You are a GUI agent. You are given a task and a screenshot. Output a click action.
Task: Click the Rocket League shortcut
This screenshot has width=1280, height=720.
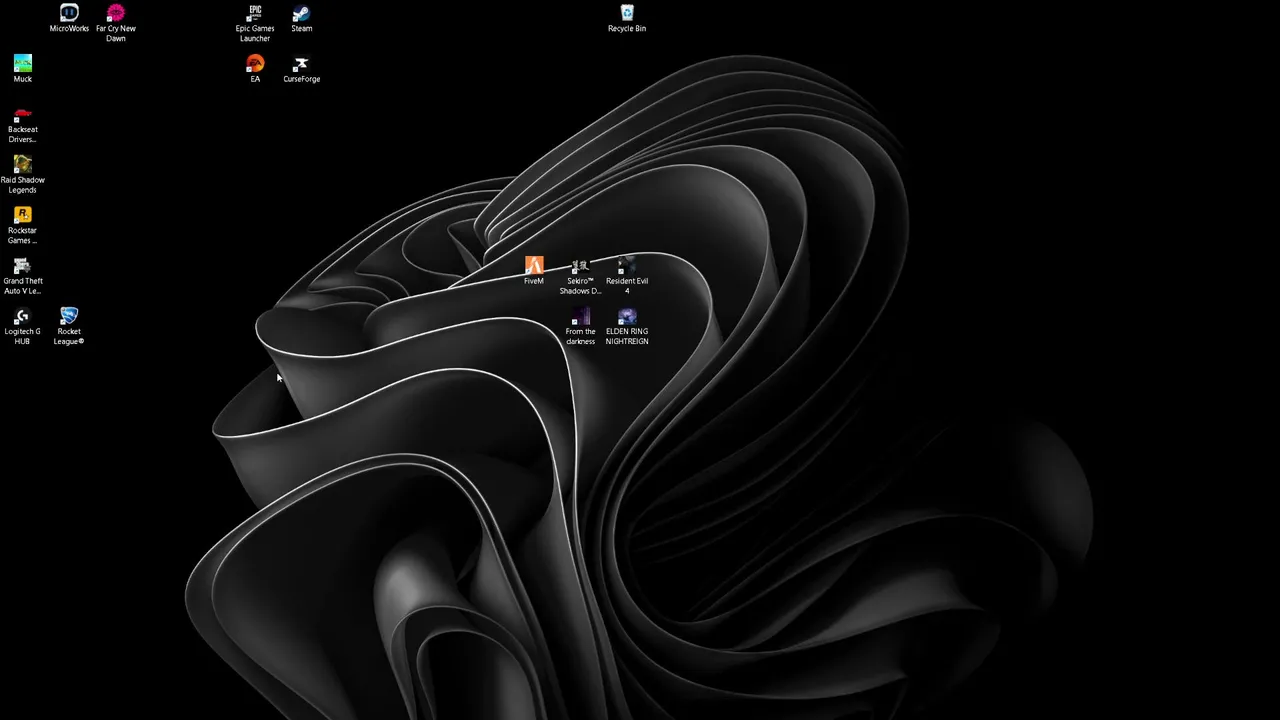tap(69, 327)
